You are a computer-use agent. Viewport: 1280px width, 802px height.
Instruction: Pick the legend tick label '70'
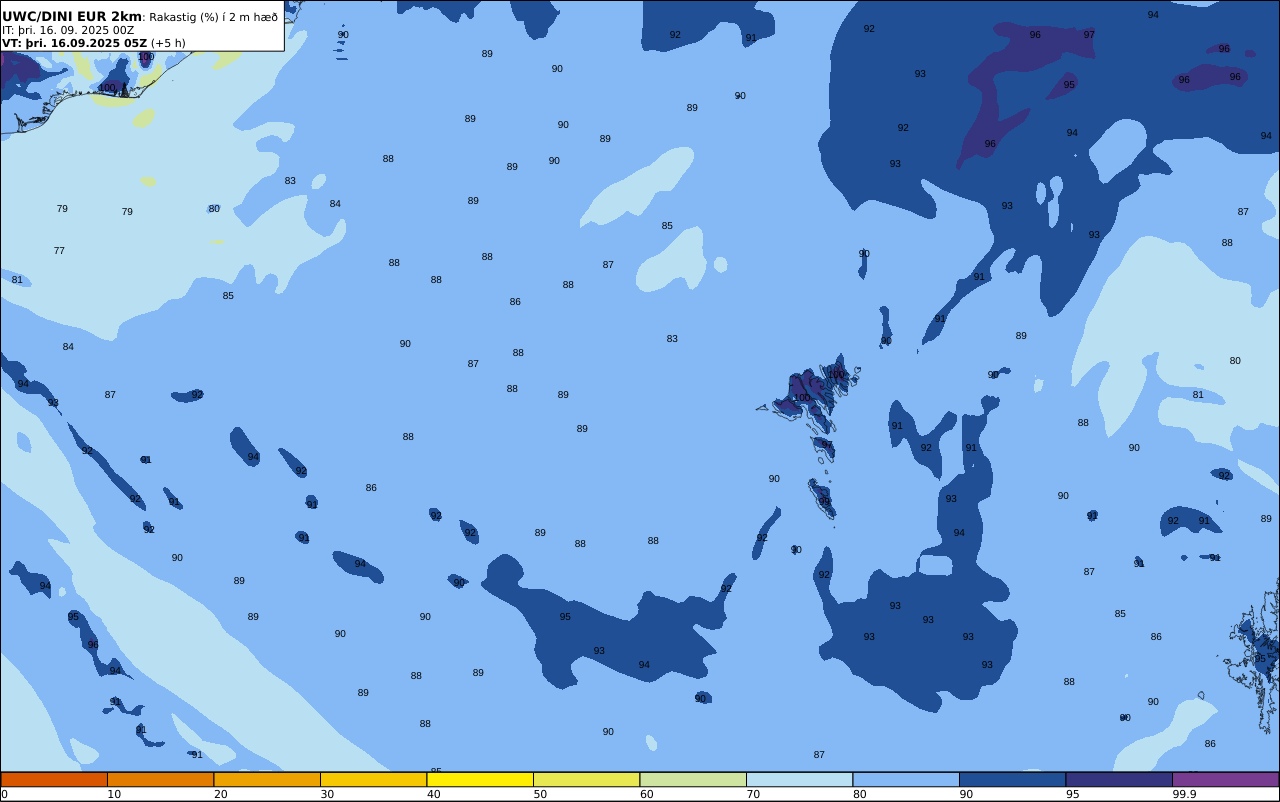(x=753, y=794)
